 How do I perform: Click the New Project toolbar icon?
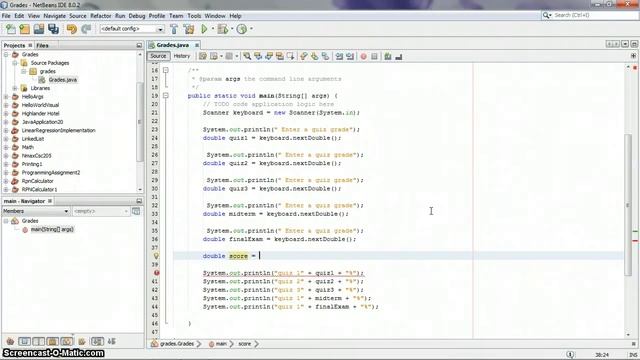(24, 29)
